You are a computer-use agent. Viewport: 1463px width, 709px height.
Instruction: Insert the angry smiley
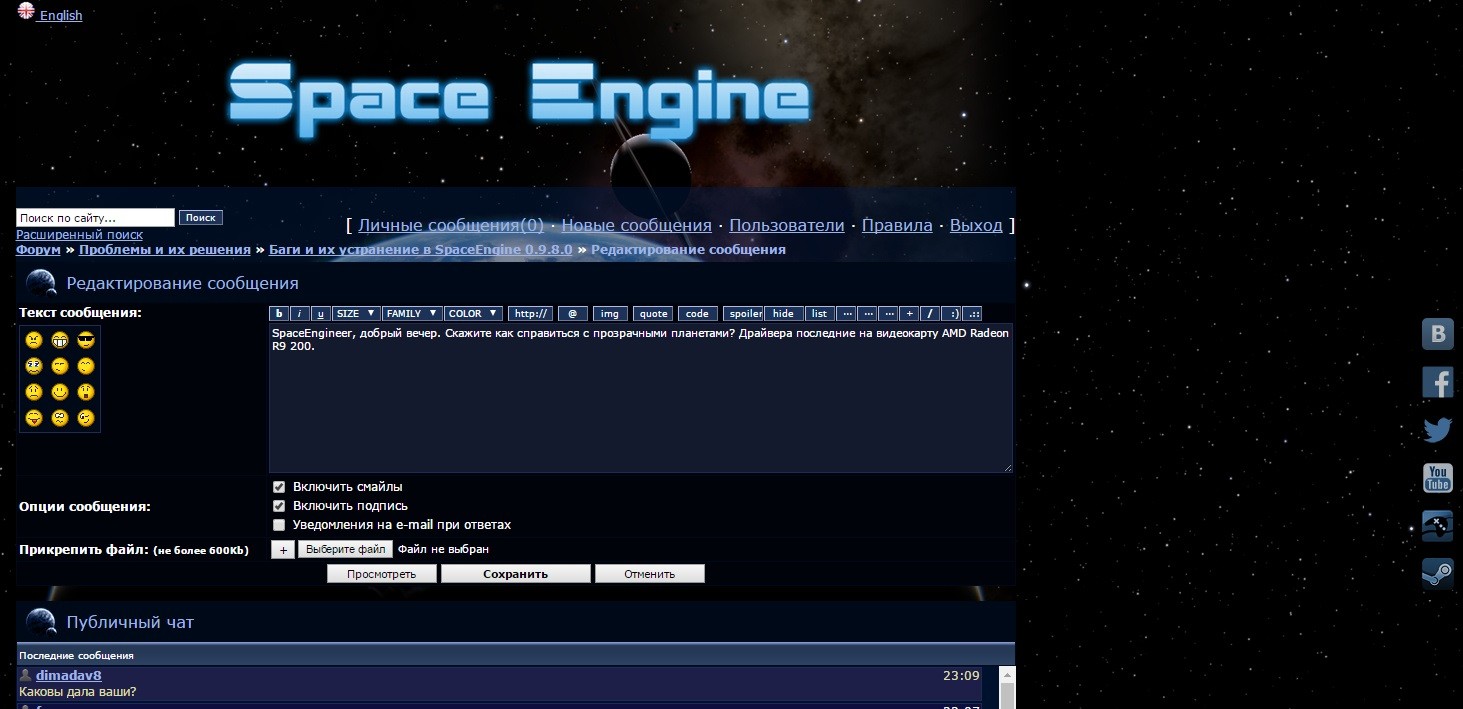pos(34,340)
